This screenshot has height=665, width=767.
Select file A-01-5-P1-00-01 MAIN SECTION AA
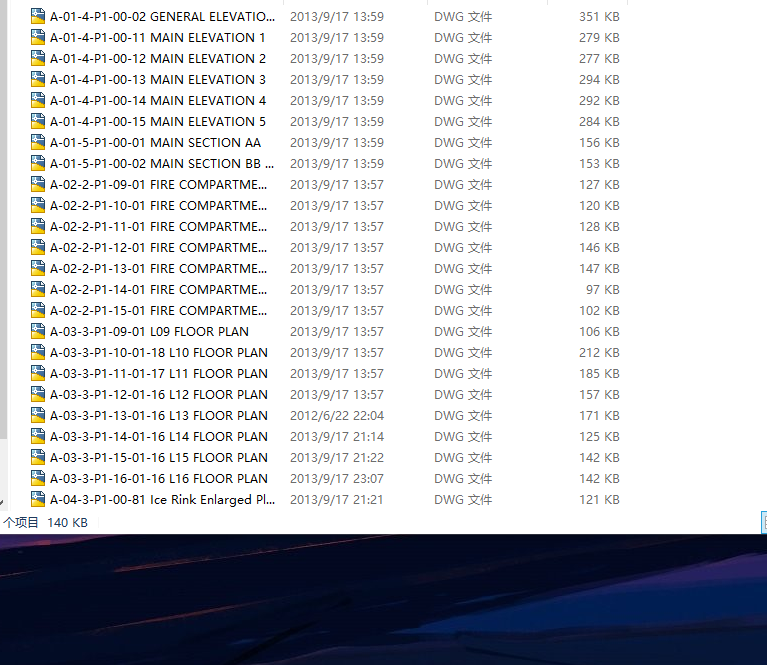pyautogui.click(x=156, y=143)
